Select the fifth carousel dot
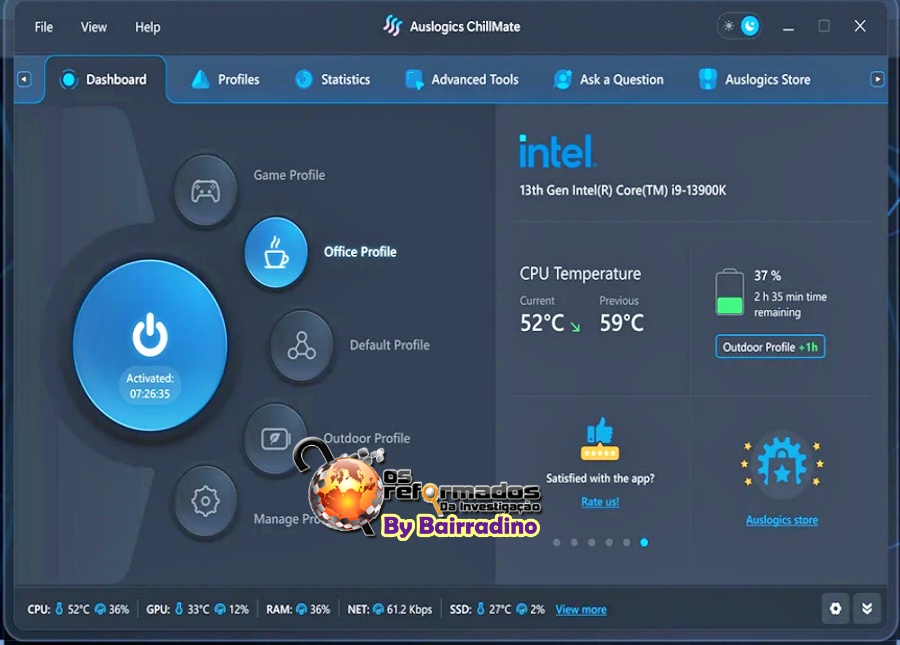 click(627, 542)
